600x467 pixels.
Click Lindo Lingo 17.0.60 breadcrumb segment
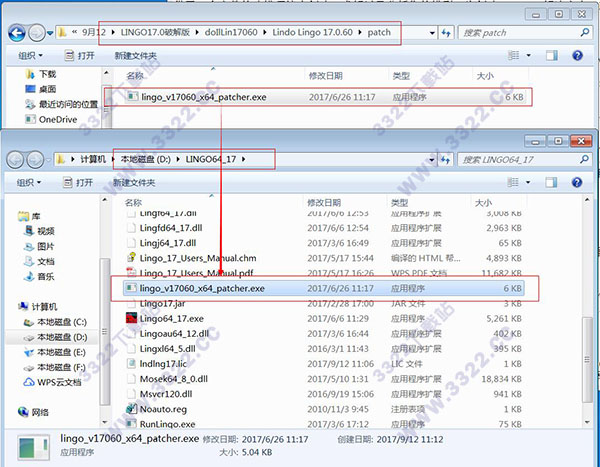pyautogui.click(x=312, y=33)
